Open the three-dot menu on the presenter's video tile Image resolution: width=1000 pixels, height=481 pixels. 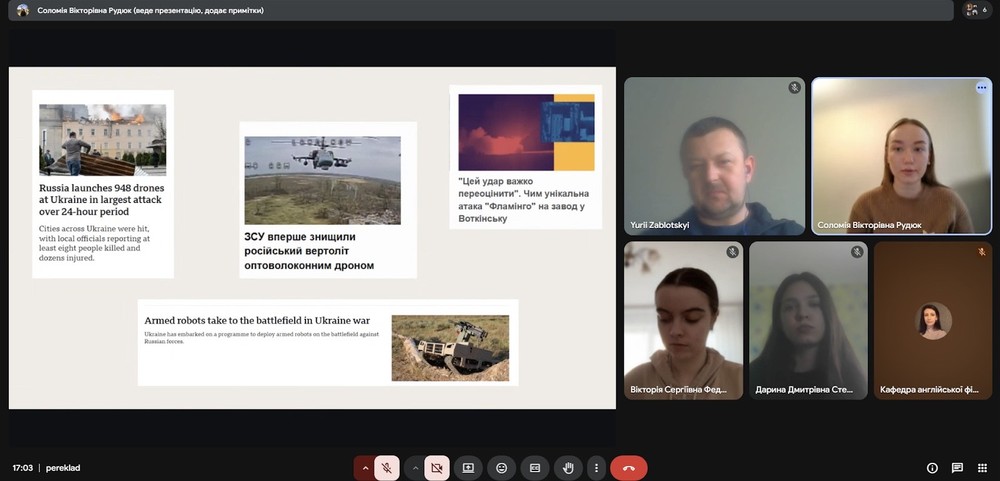tap(981, 88)
